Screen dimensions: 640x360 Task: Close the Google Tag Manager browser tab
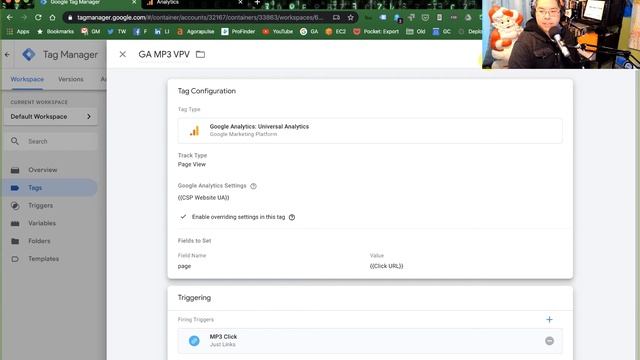pos(134,2)
